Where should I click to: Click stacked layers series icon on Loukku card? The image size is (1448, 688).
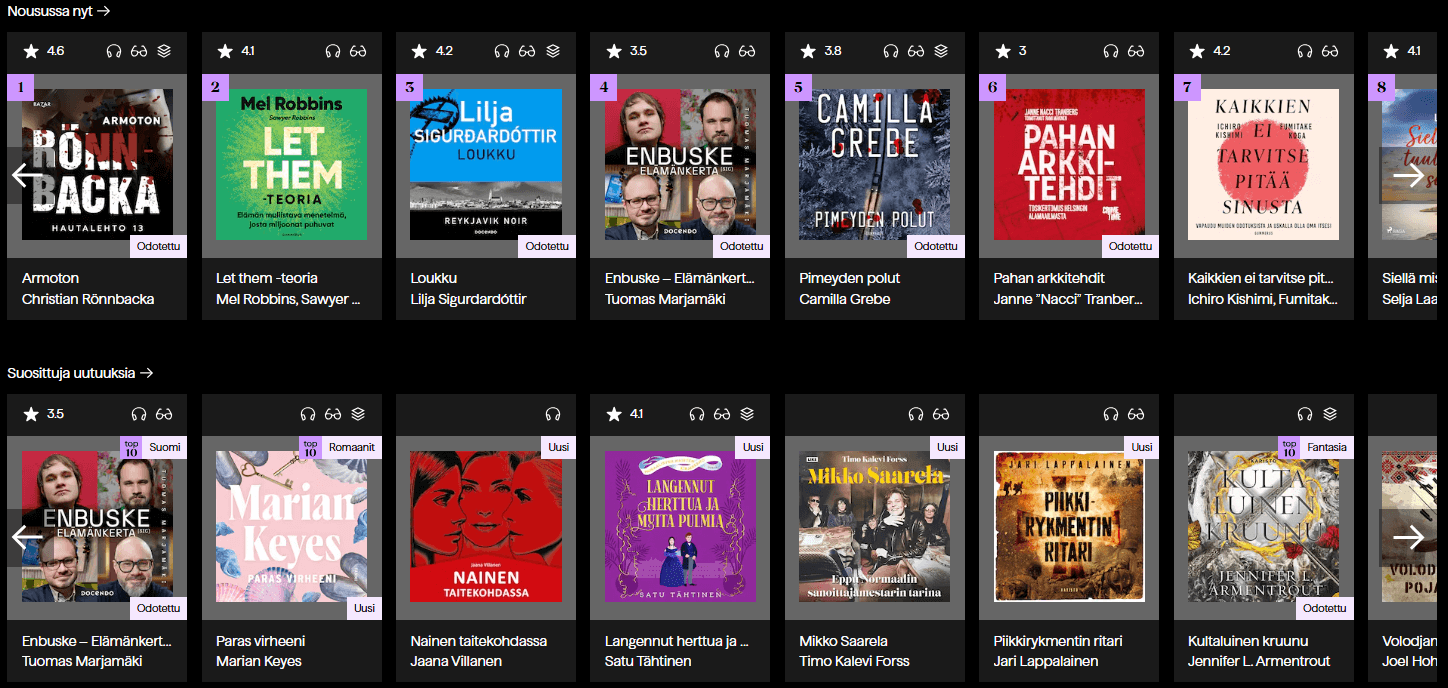tap(553, 51)
